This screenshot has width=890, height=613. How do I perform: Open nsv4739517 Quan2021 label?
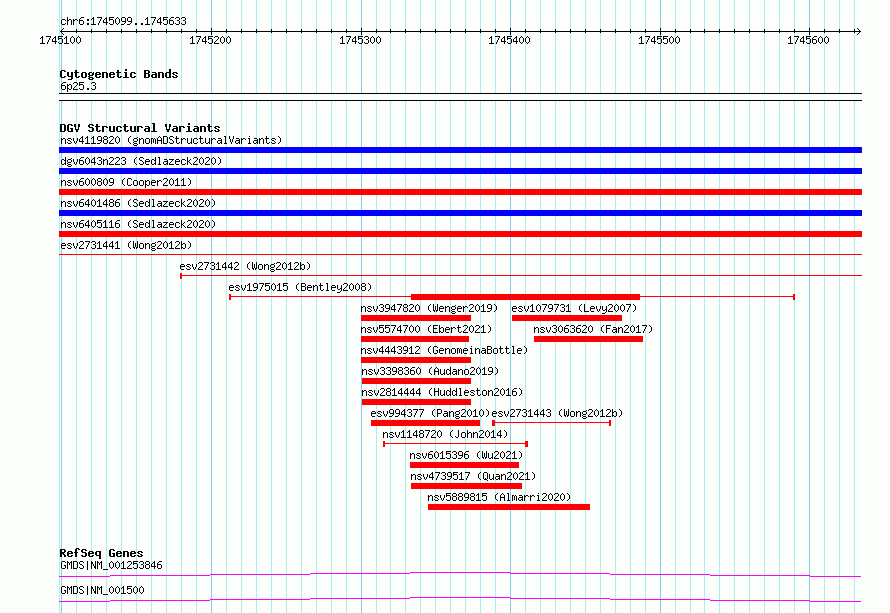[x=473, y=476]
